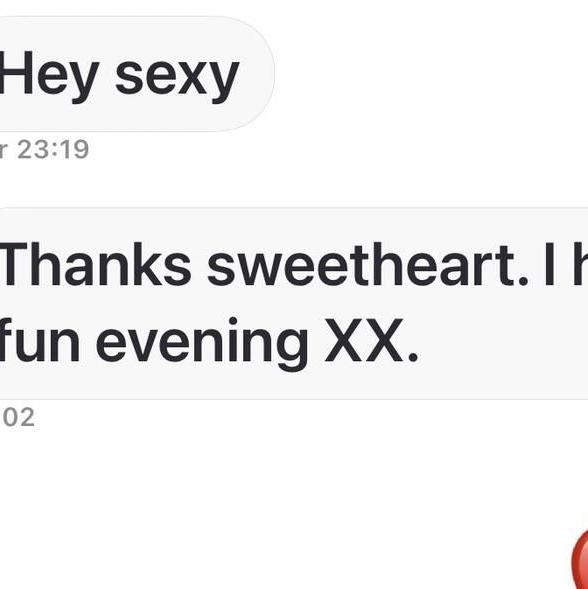
Task: Select the "Thanks sweetheart" message bubble
Action: click(294, 303)
